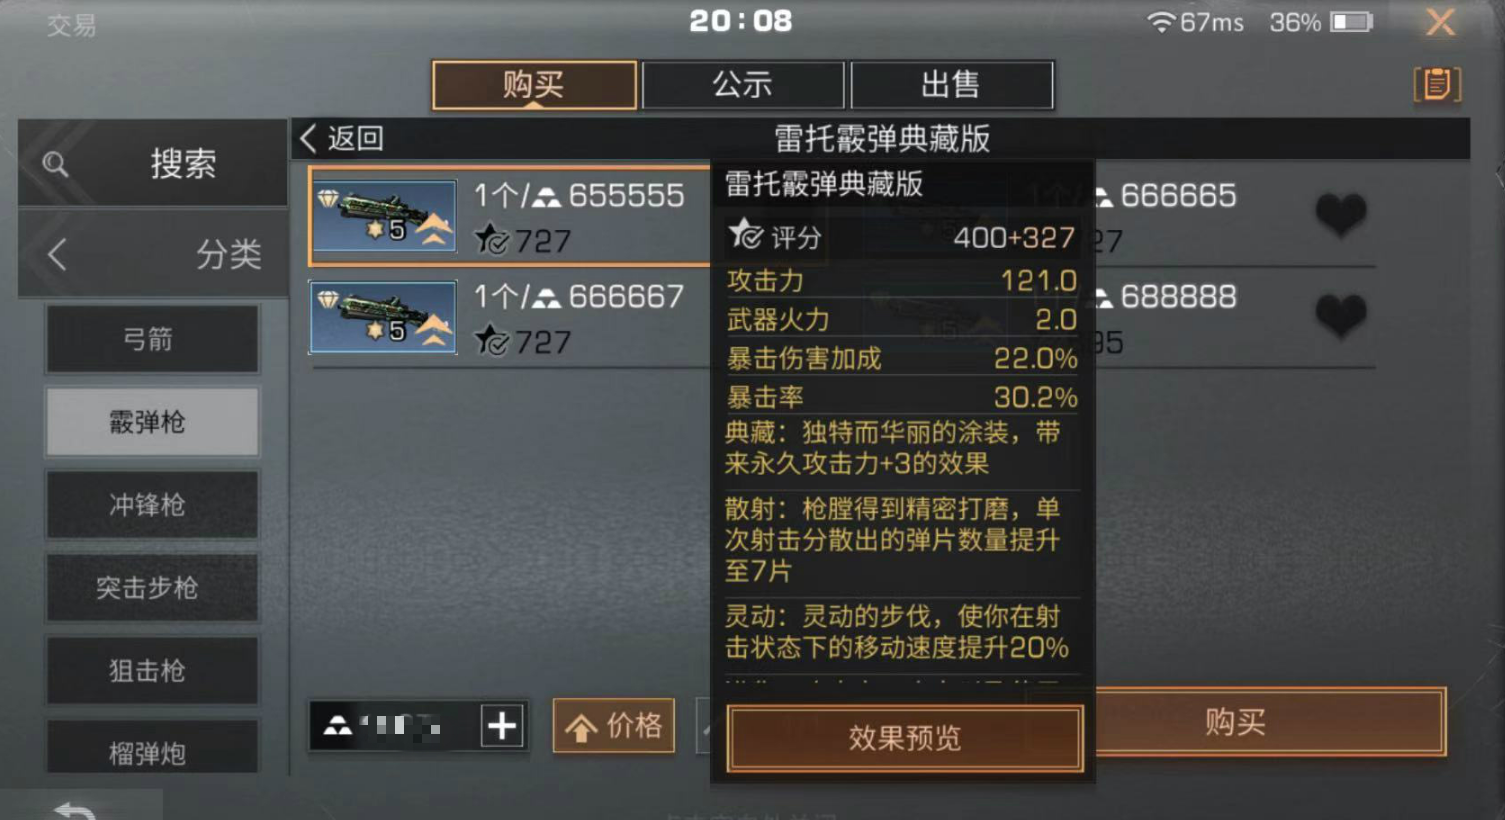Select the shotgun thumbnail priced 655555

384,216
